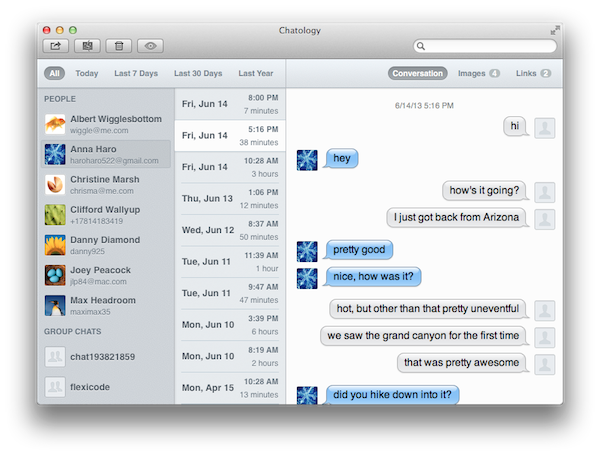
Task: Click Joey Peacock's bird nest avatar
Action: coord(56,275)
